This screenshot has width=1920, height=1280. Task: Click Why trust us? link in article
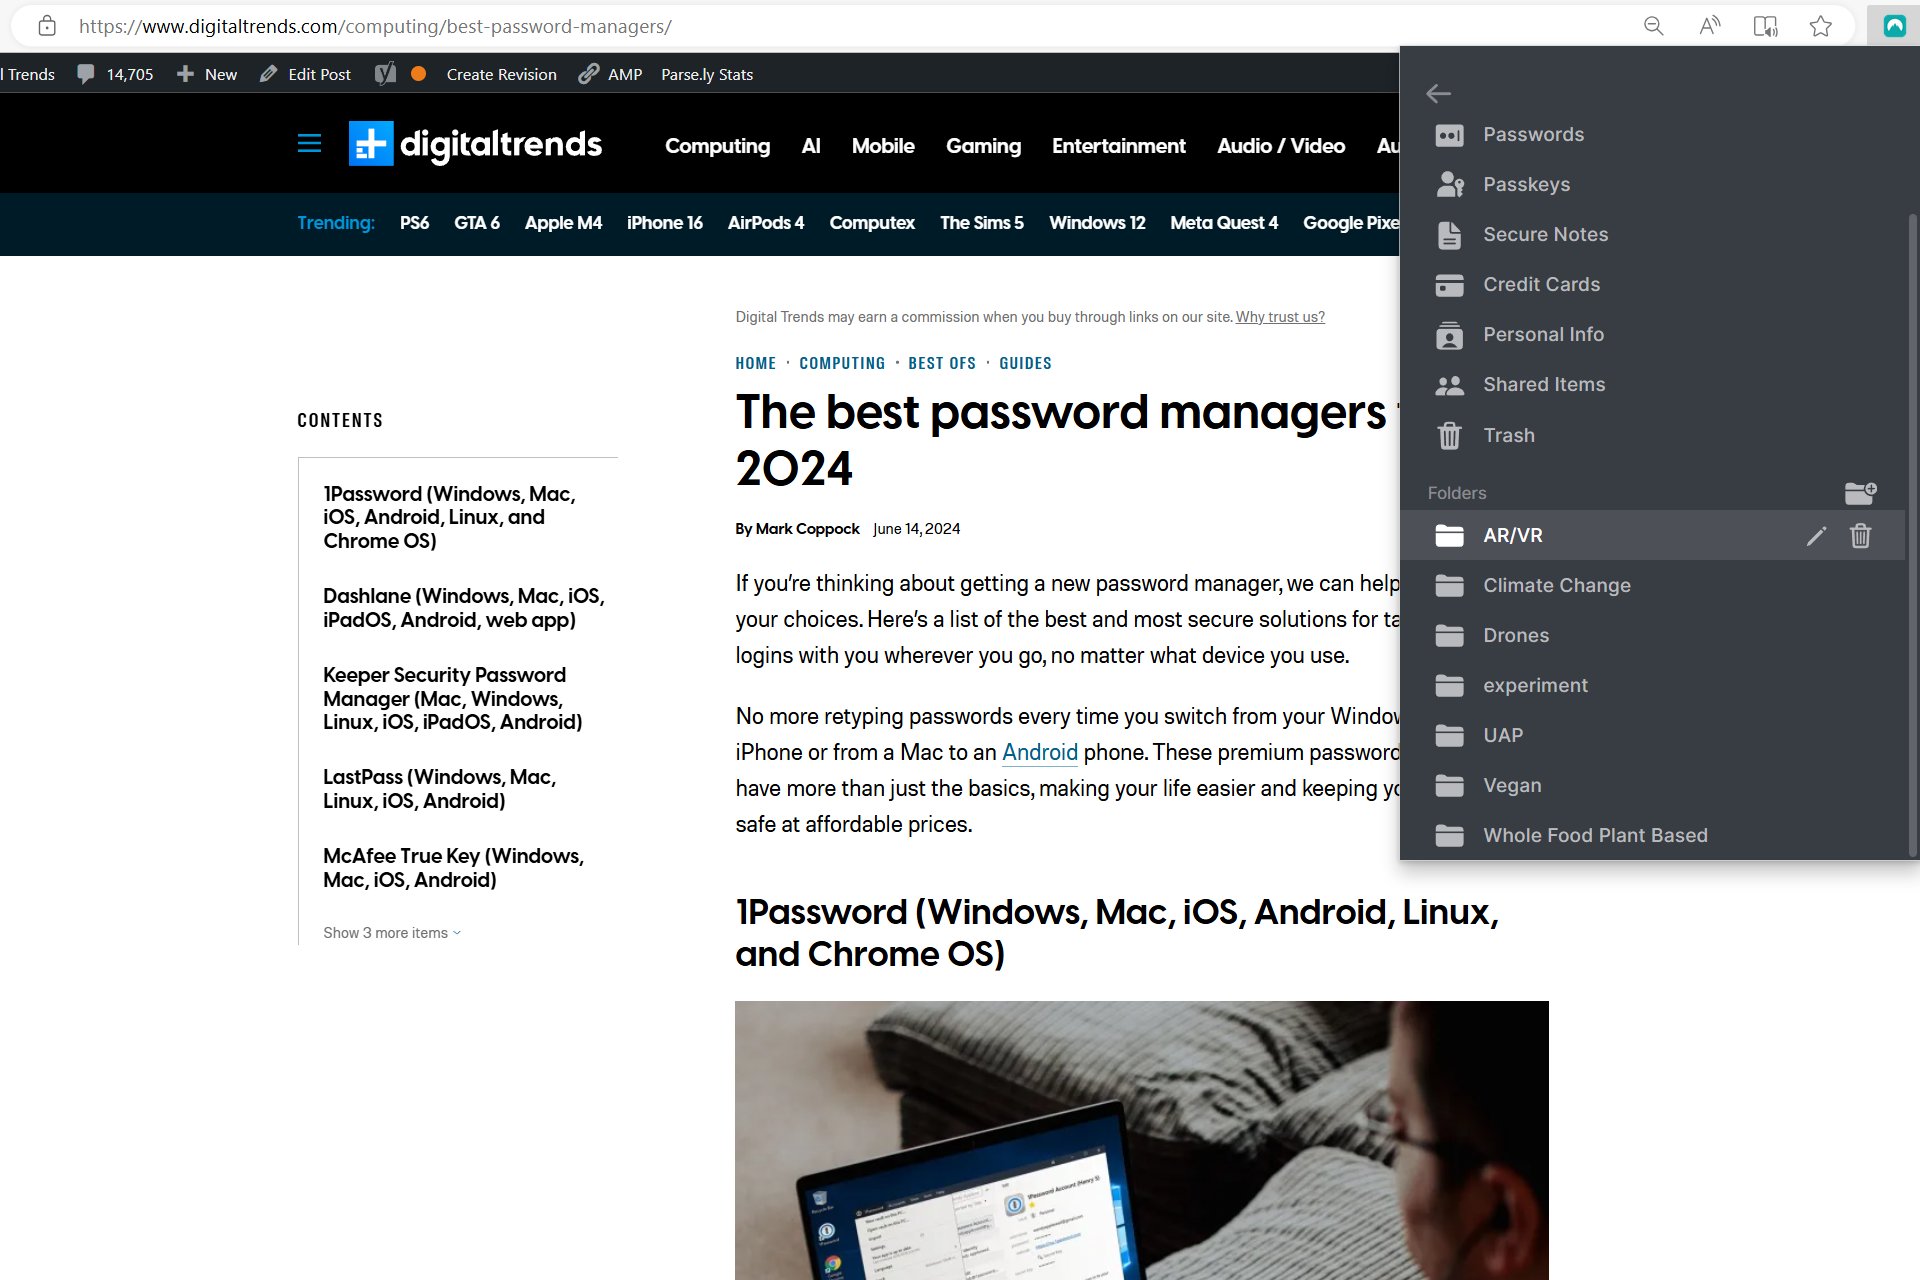click(1280, 317)
